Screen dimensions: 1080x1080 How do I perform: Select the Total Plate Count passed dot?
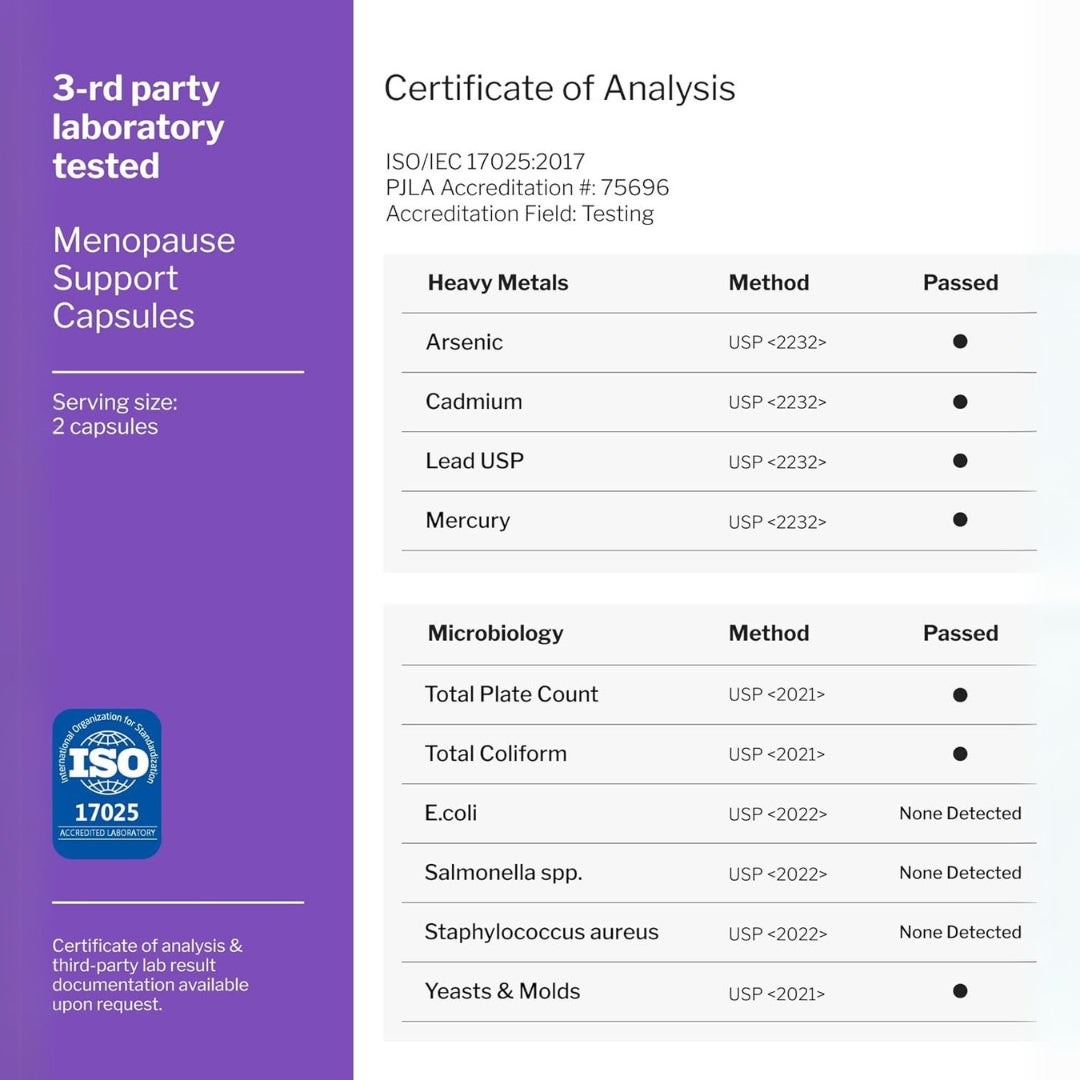(960, 694)
